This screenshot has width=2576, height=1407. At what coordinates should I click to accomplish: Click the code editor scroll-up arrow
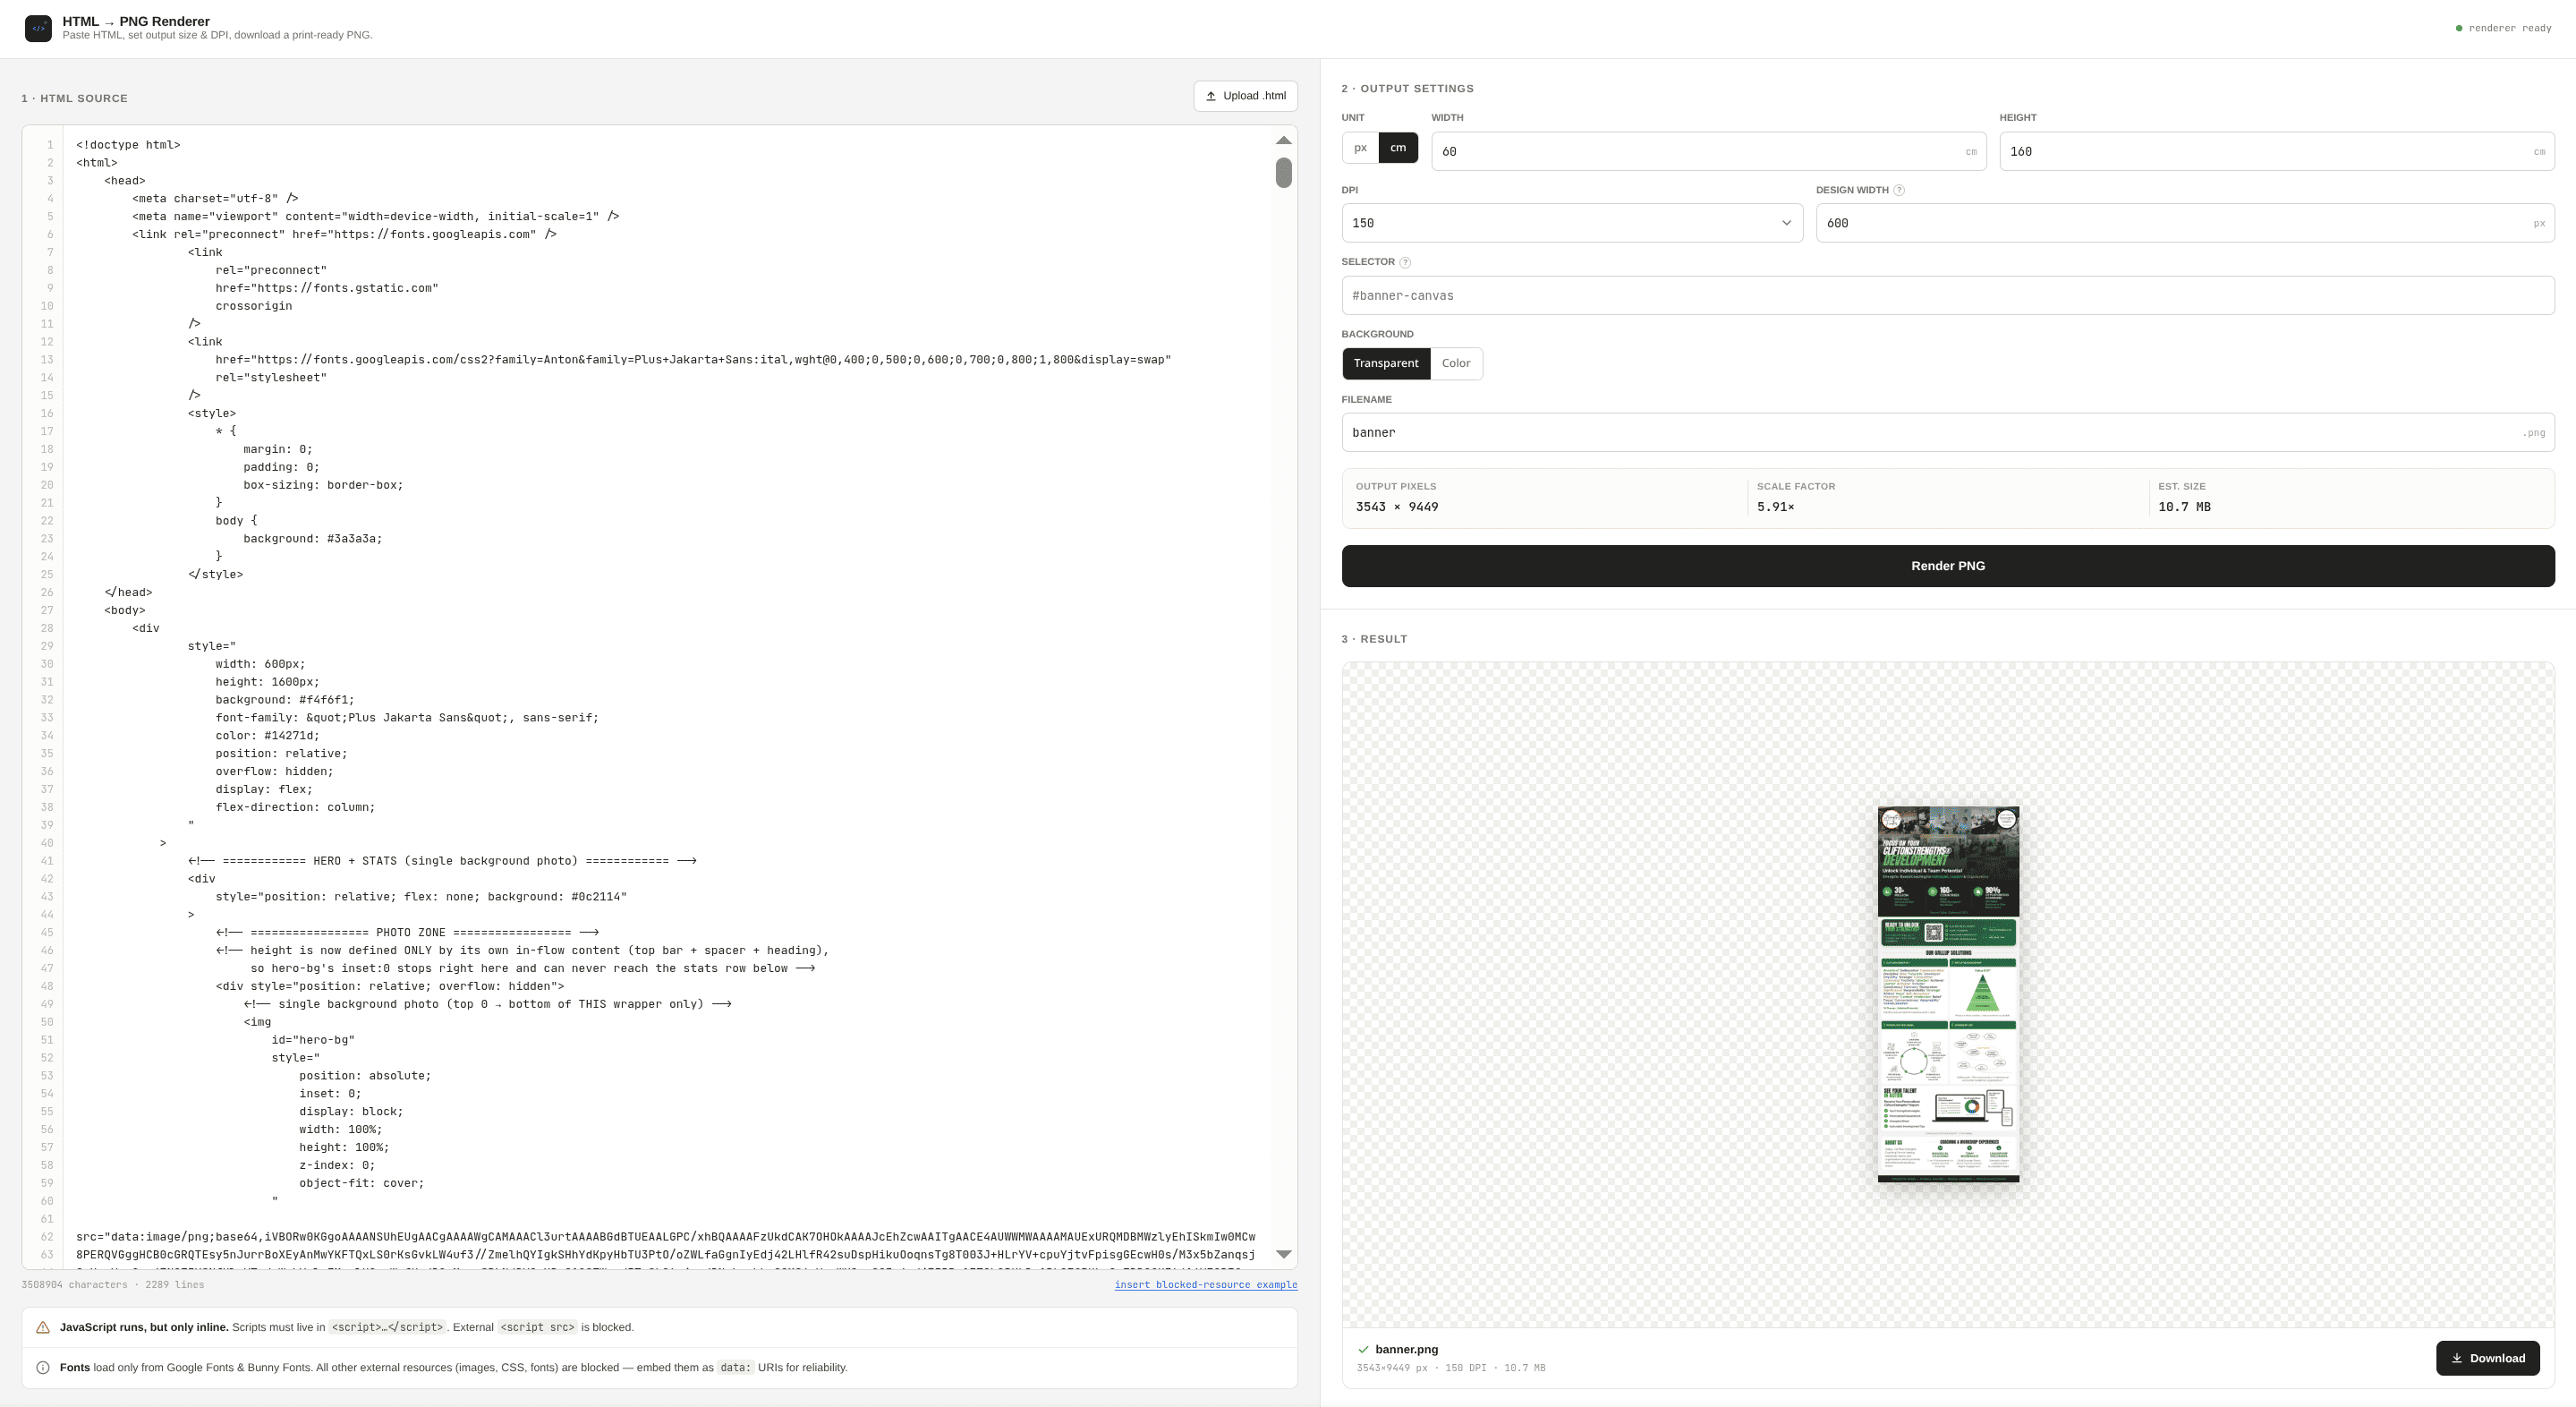(1284, 140)
